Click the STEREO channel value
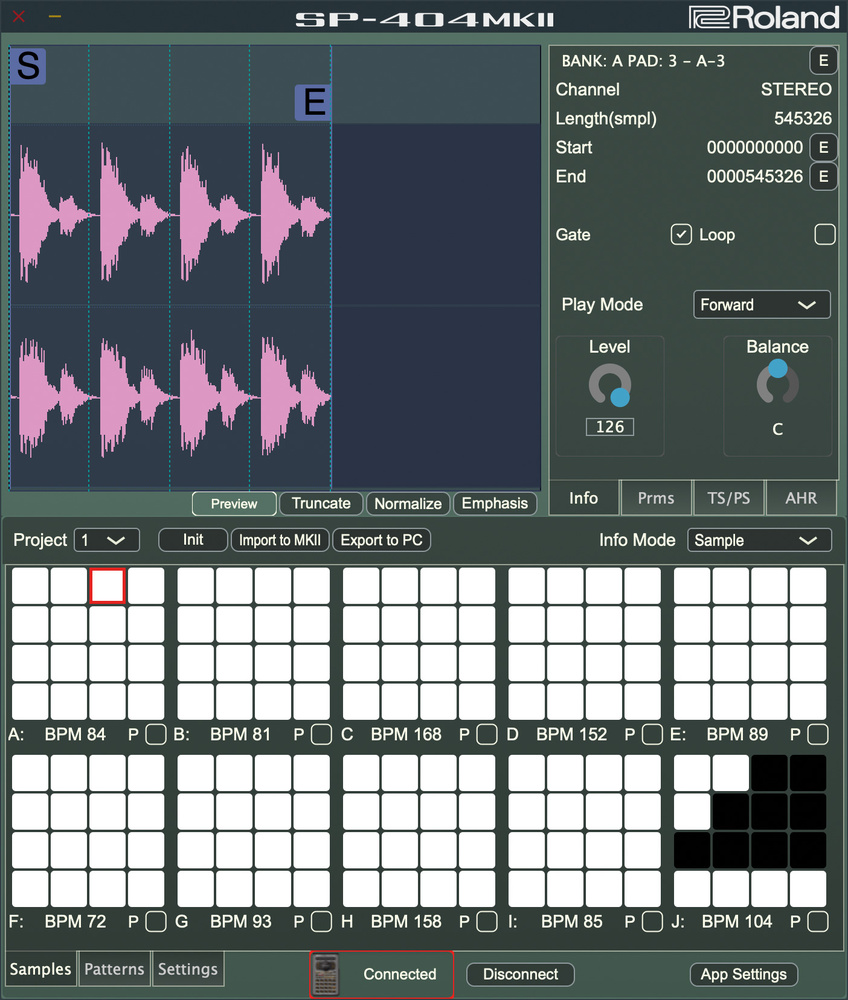 [796, 89]
